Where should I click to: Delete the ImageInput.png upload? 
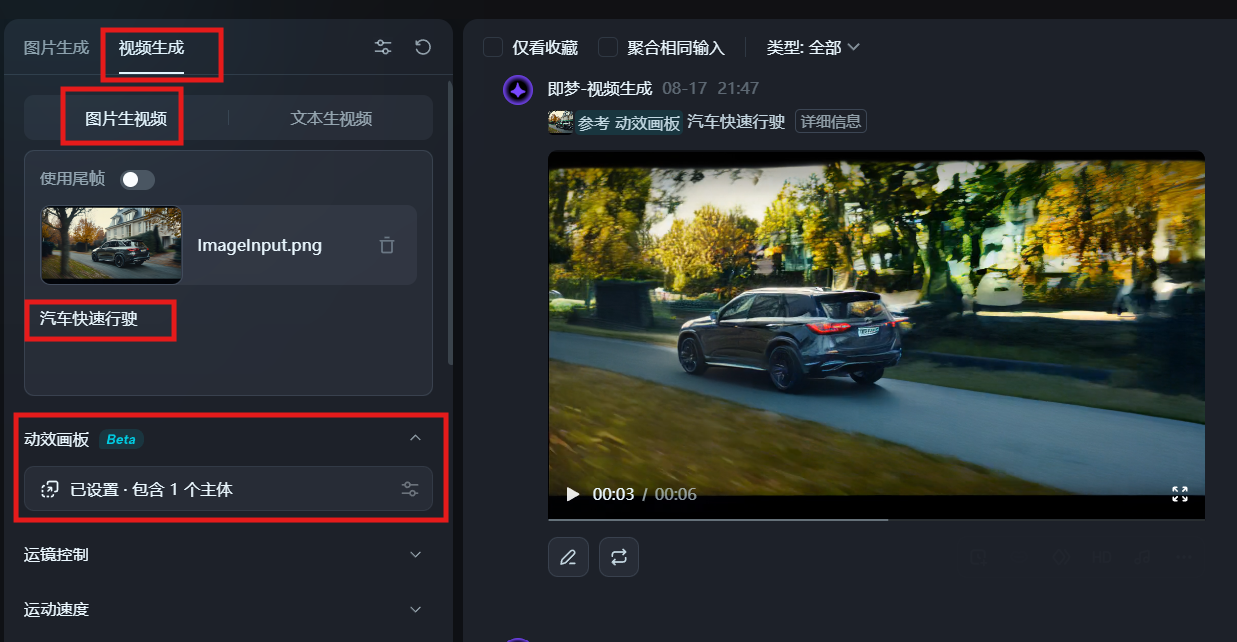tap(387, 245)
